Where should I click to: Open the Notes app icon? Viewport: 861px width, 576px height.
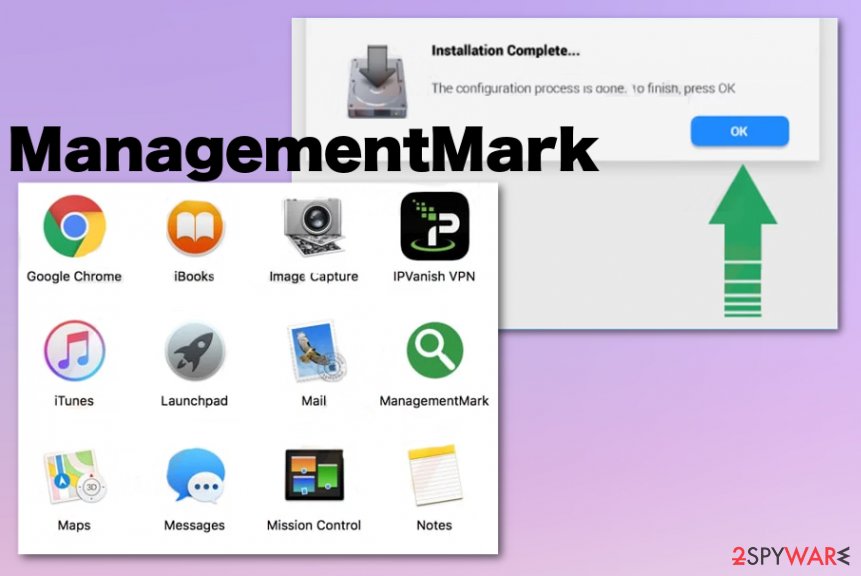434,475
